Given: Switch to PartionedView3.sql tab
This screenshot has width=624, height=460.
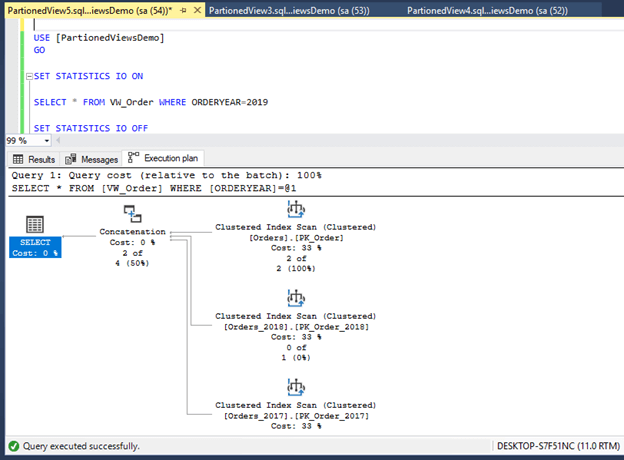Looking at the screenshot, I should click(x=289, y=10).
